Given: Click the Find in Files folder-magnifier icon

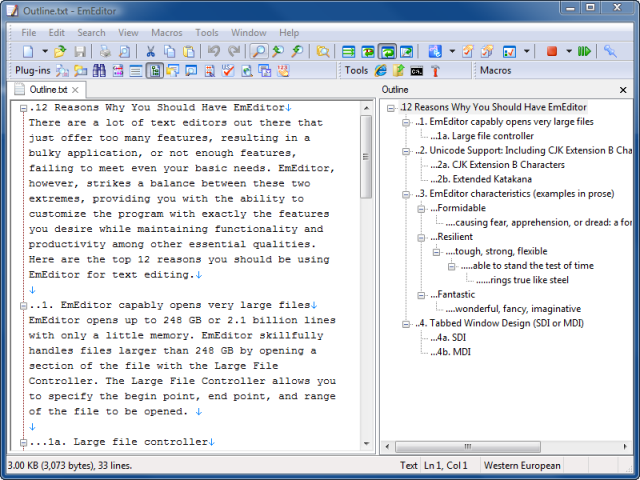Looking at the screenshot, I should 322,51.
